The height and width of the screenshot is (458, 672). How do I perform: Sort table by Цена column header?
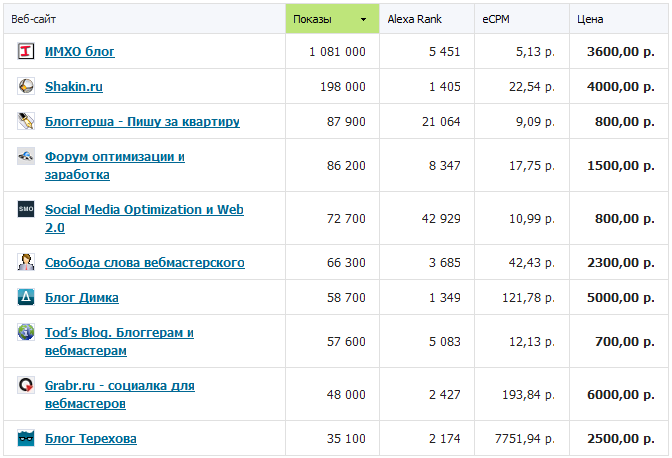(x=590, y=19)
